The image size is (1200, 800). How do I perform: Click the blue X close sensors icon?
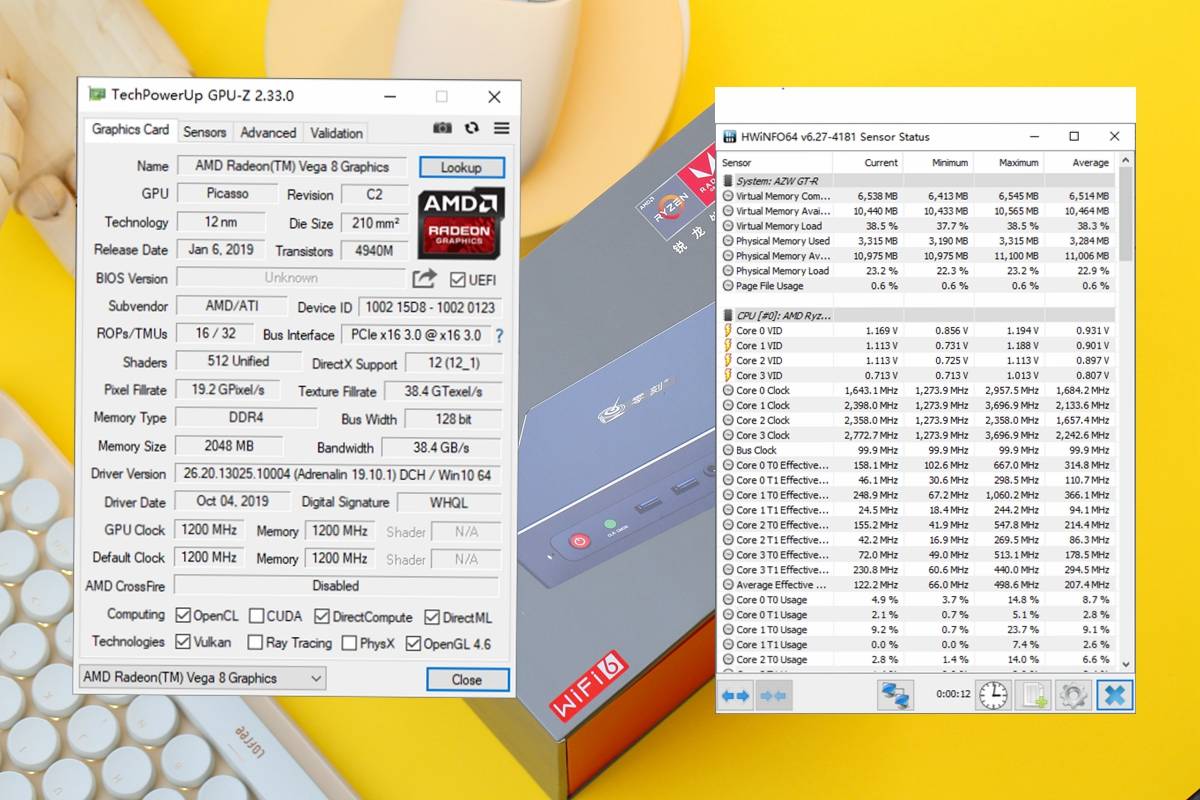click(x=1114, y=695)
